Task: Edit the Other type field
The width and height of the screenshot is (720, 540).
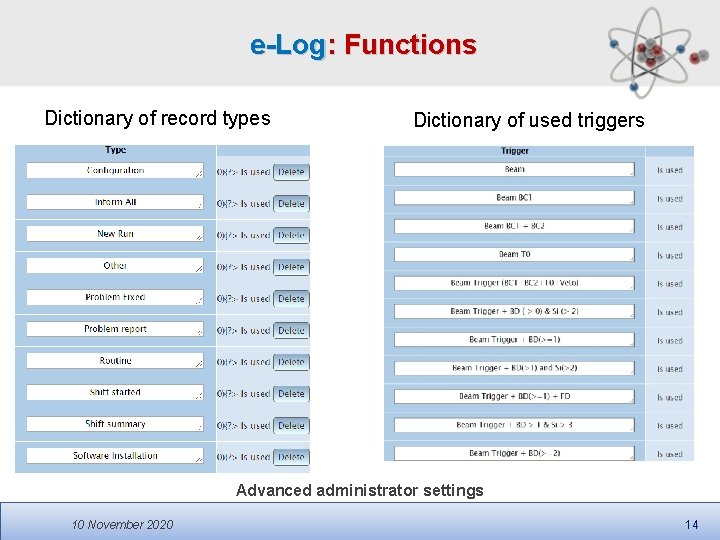Action: [115, 265]
